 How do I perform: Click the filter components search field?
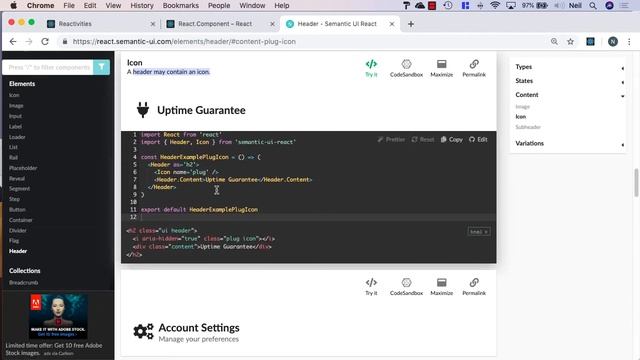[x=48, y=67]
